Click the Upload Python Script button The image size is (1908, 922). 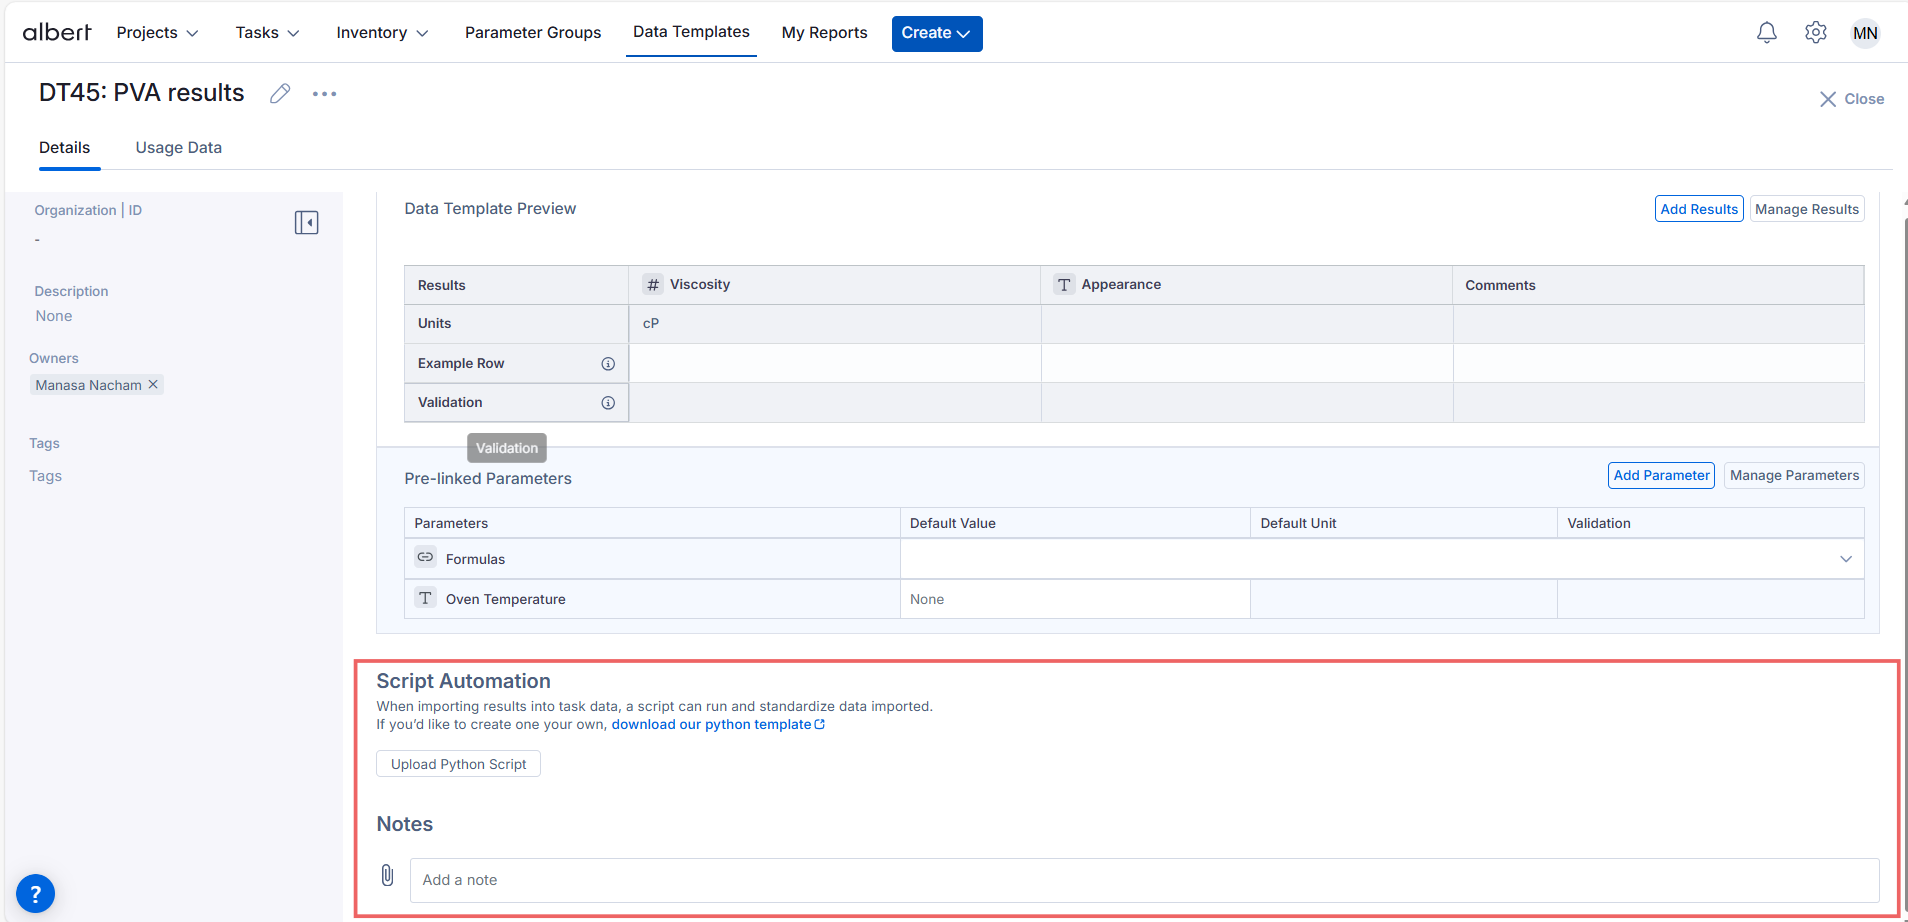[458, 764]
